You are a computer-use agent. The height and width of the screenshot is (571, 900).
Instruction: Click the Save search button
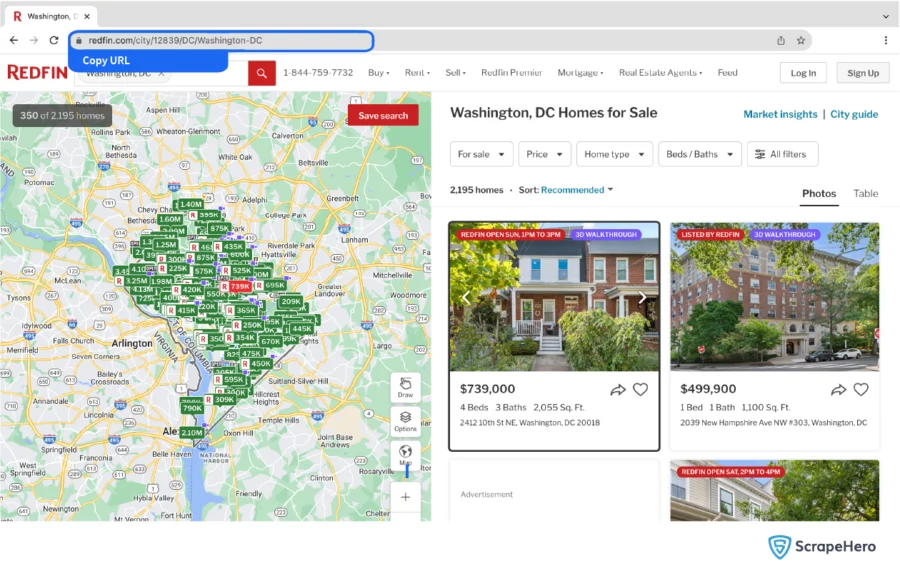pyautogui.click(x=383, y=115)
